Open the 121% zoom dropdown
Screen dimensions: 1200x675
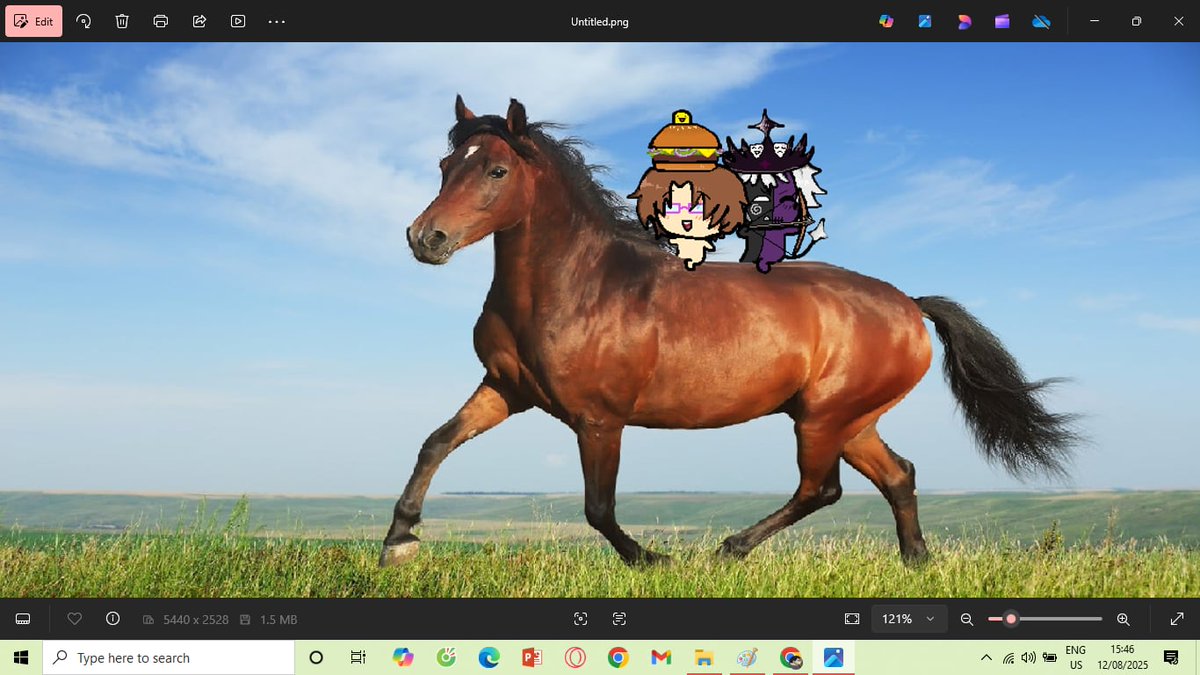(909, 619)
